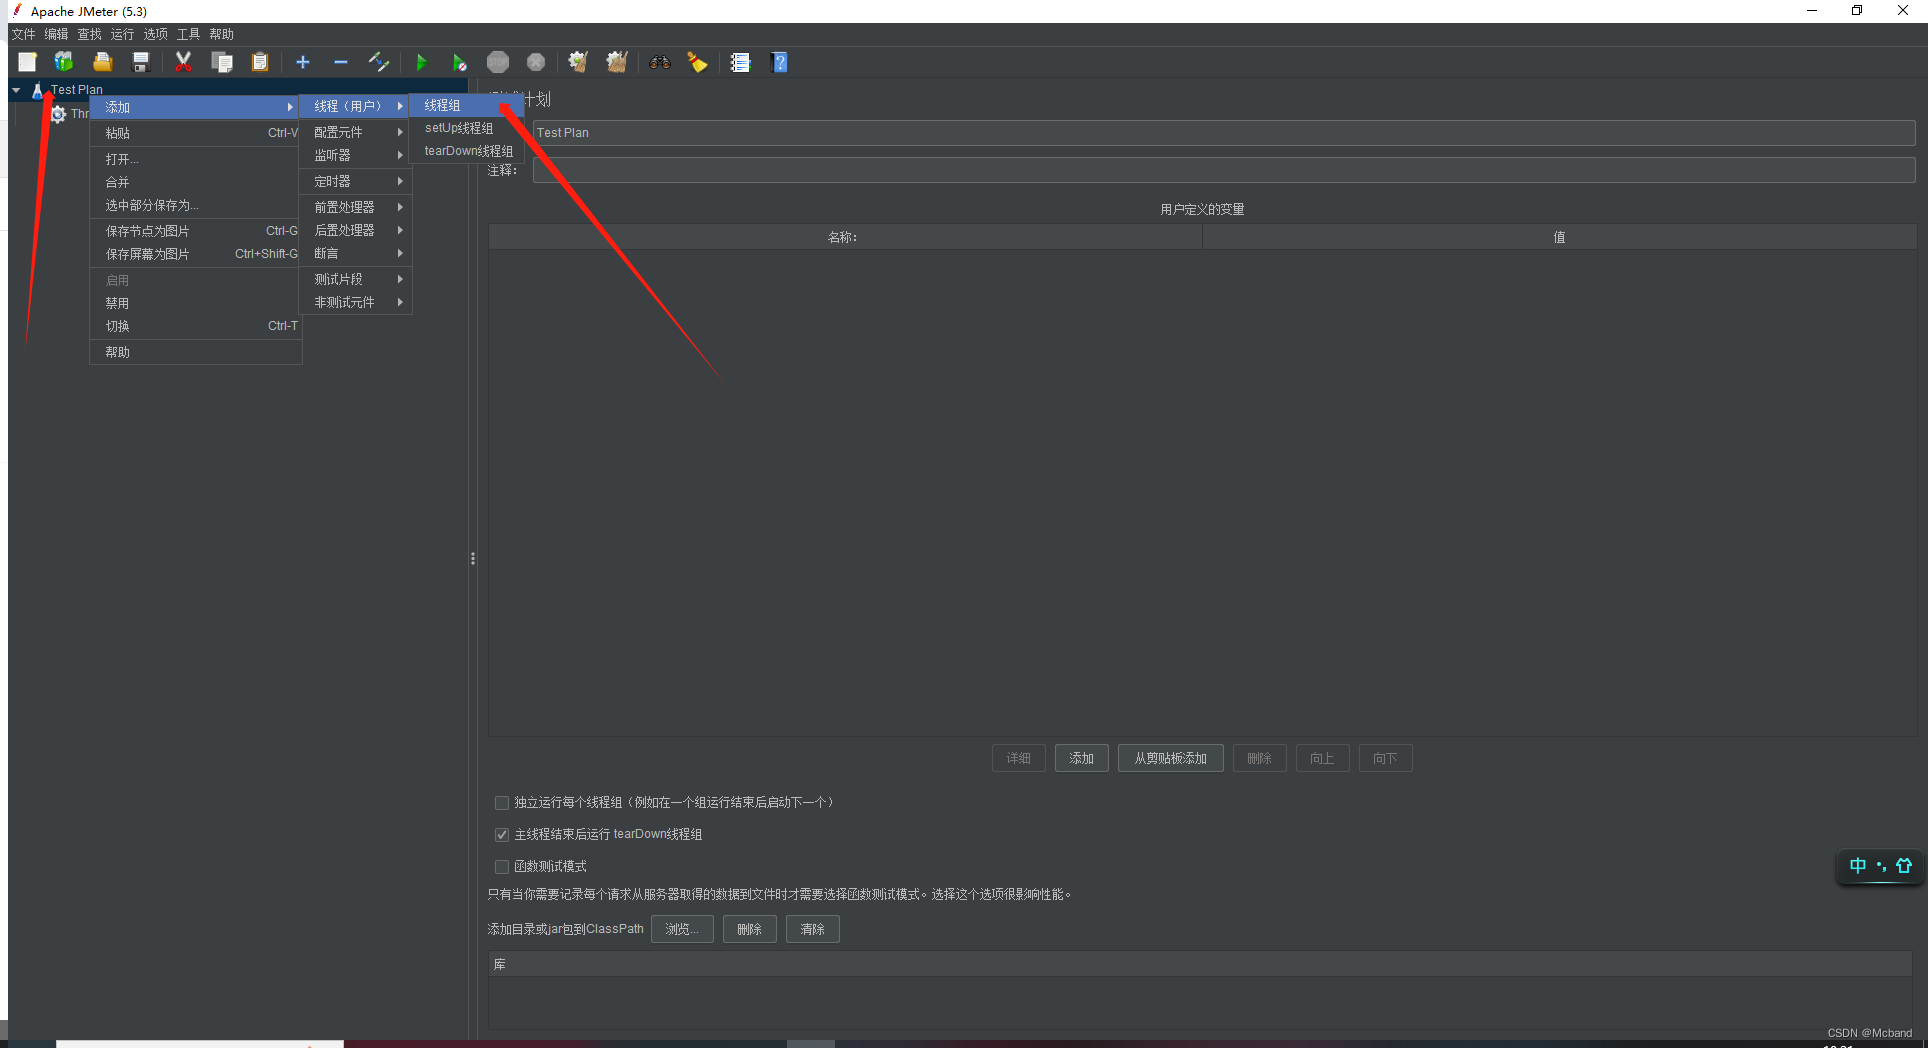
Task: Expand the 测试片段 submenu
Action: pos(356,279)
